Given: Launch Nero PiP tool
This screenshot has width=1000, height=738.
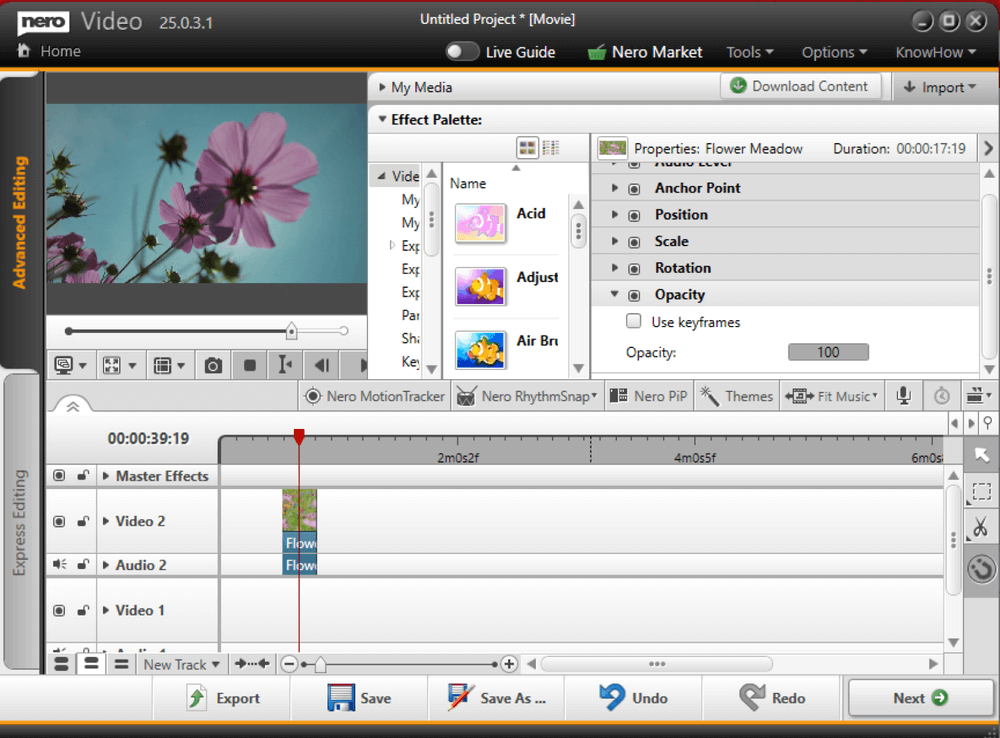Looking at the screenshot, I should (649, 396).
